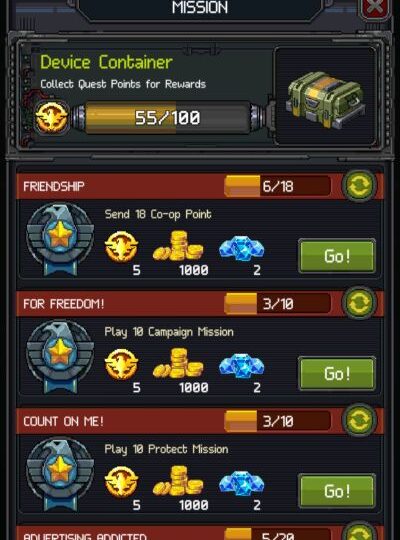
Task: Tap the blue gem reward in Friendship
Action: 242,248
